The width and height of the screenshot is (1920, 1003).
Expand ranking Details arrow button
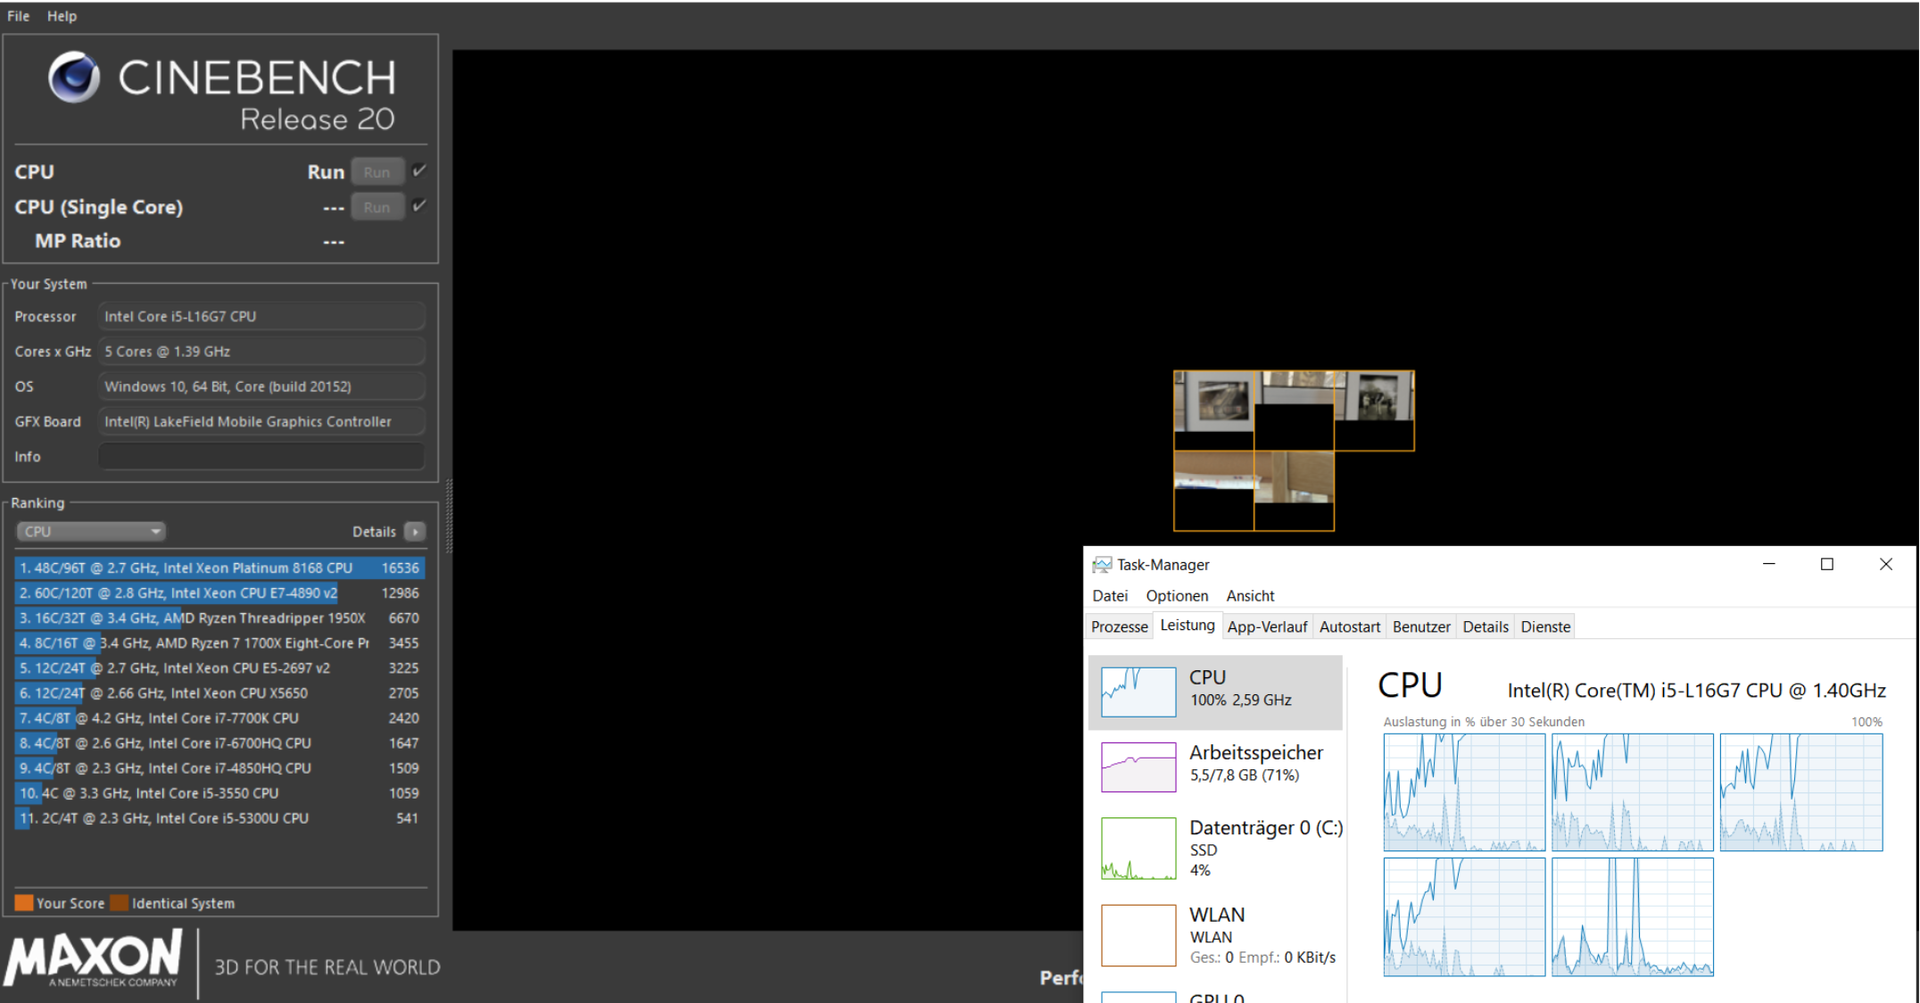click(415, 531)
